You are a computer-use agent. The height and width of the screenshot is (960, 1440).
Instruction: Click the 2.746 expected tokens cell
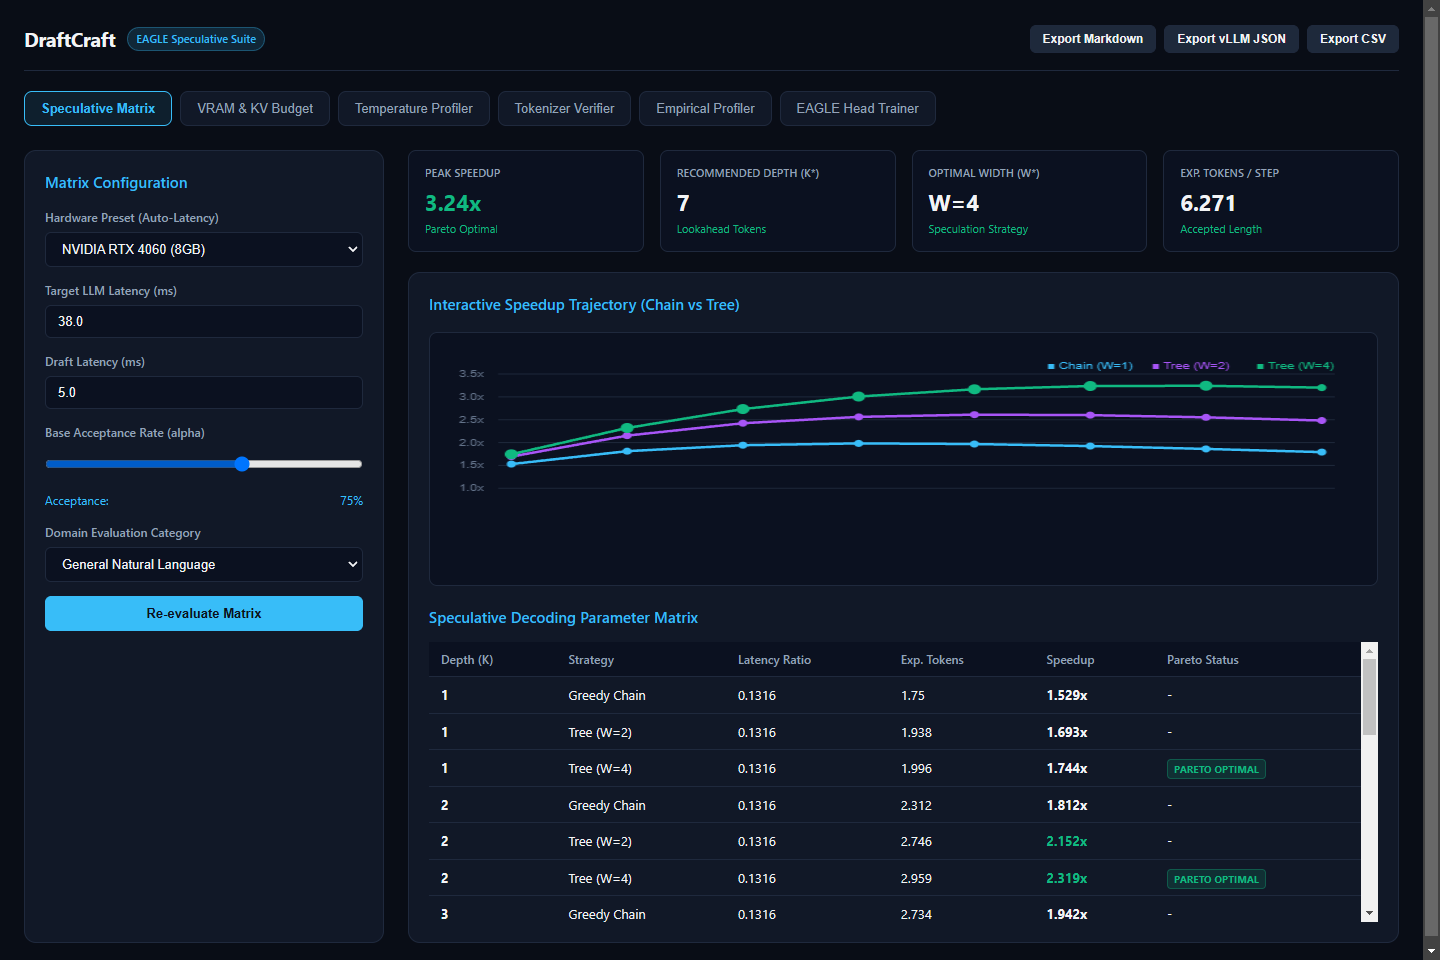tap(916, 841)
